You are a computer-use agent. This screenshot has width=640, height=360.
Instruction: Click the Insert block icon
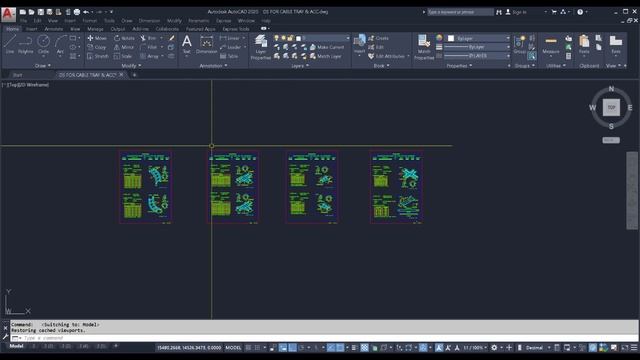359,44
